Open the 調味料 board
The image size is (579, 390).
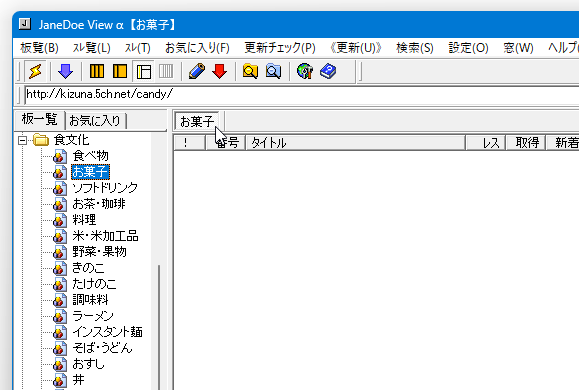(90, 300)
